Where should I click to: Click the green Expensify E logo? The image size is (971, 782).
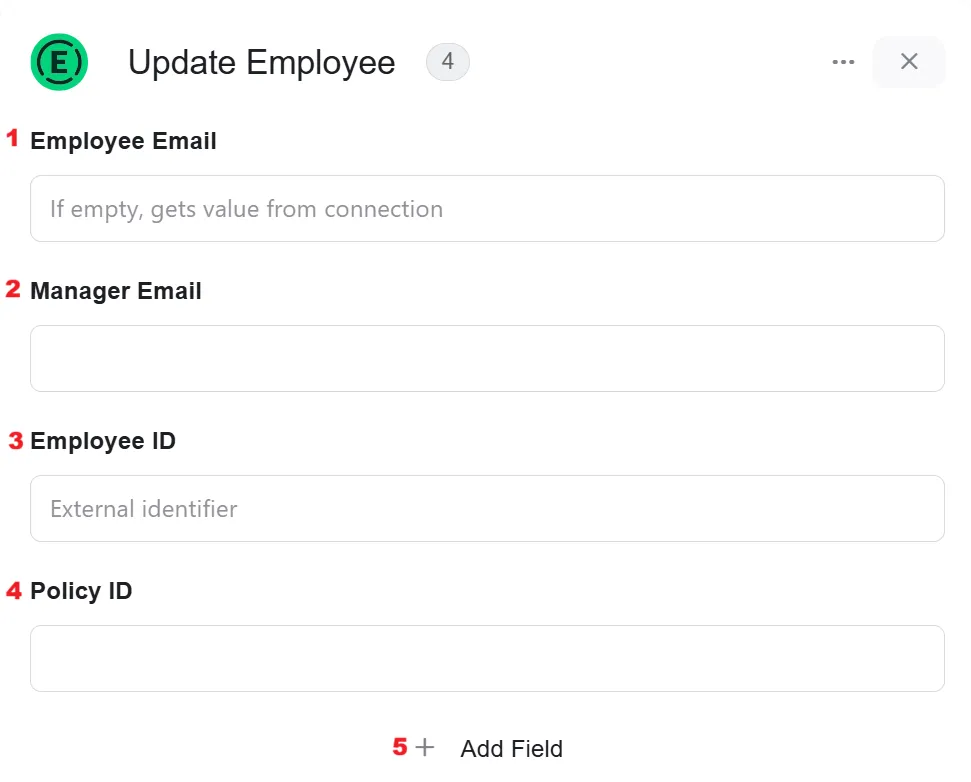tap(59, 62)
